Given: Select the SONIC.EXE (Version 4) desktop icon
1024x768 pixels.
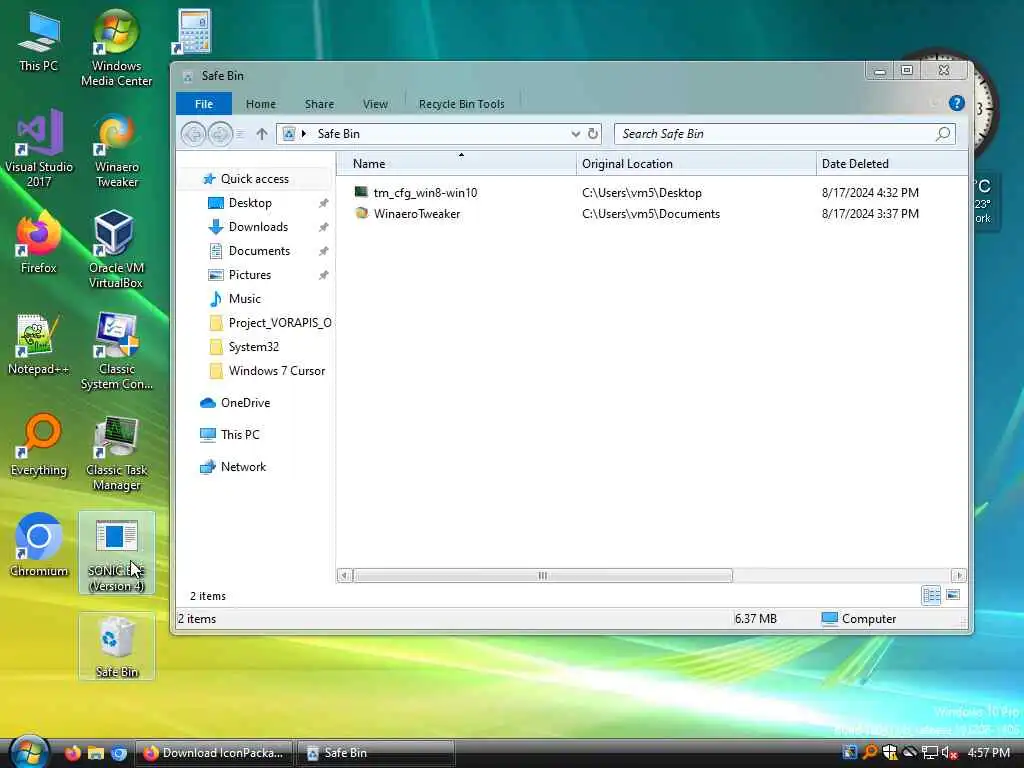Looking at the screenshot, I should [116, 552].
